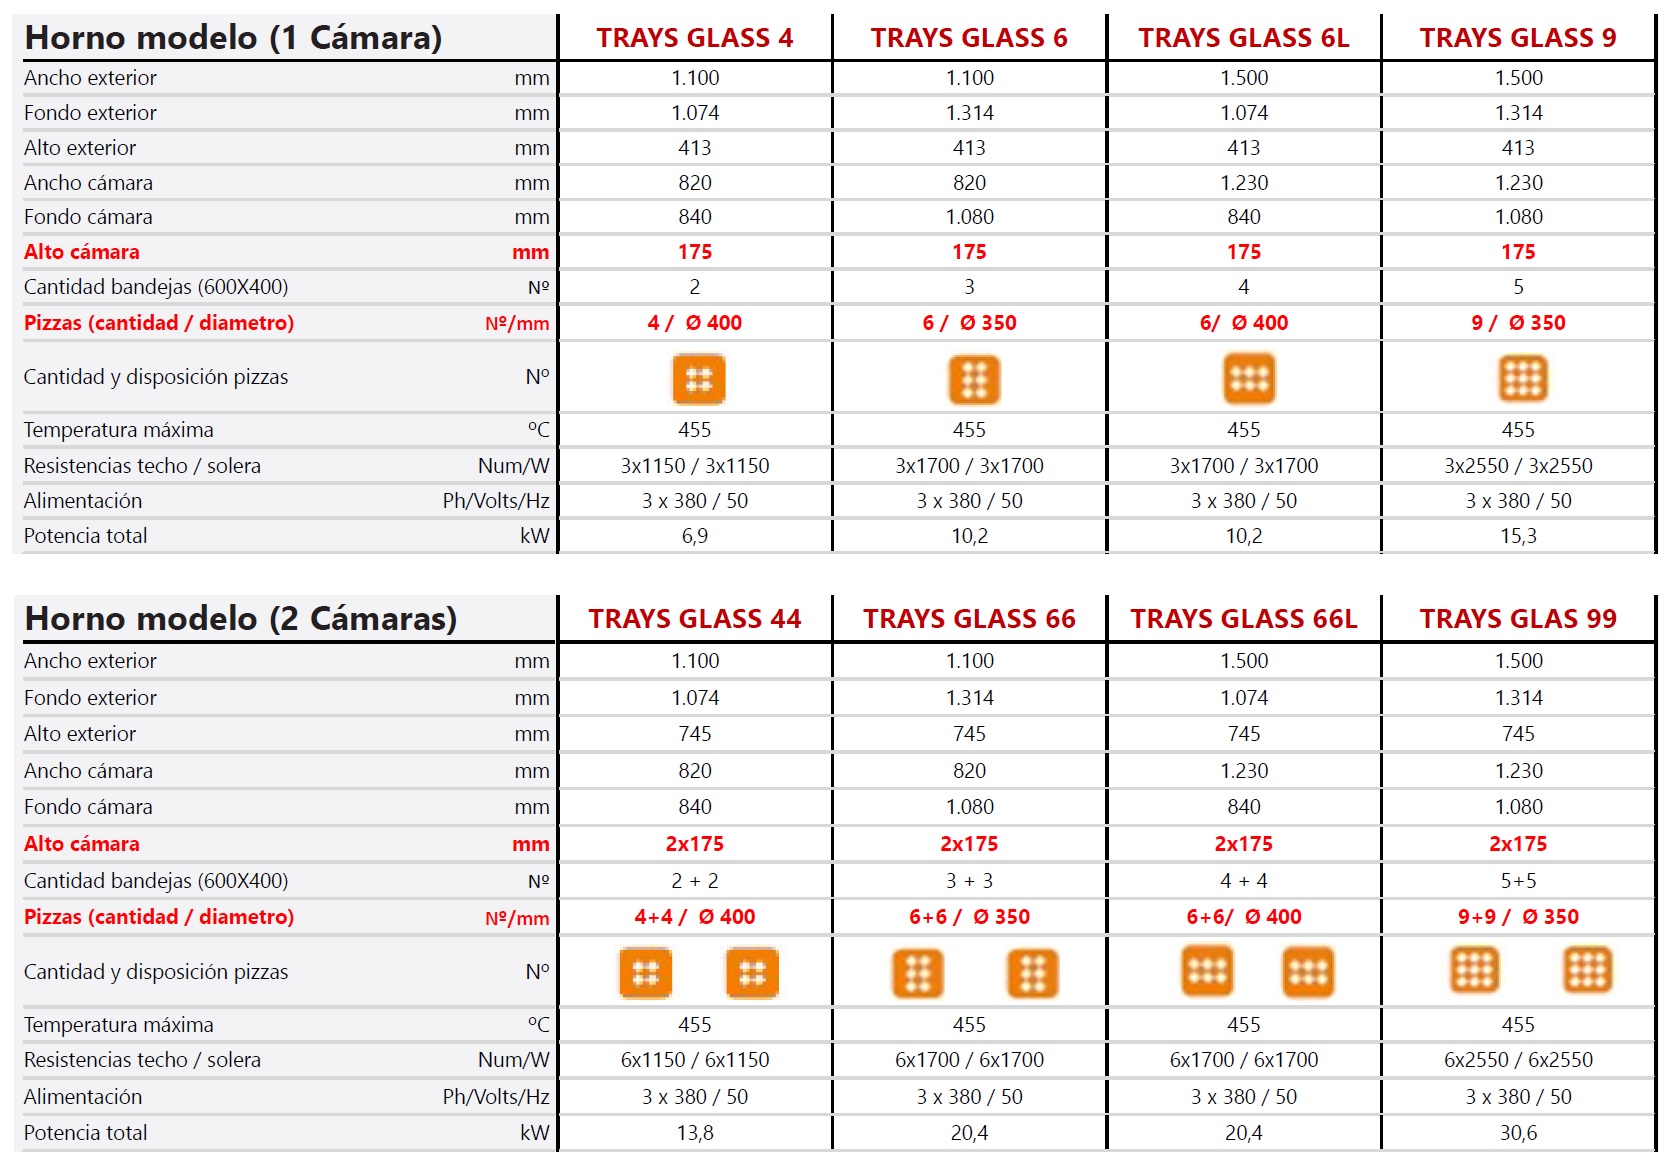Select the right pizza icon under TRAYS GLASS 66
Image resolution: width=1672 pixels, height=1166 pixels.
pyautogui.click(x=1033, y=973)
